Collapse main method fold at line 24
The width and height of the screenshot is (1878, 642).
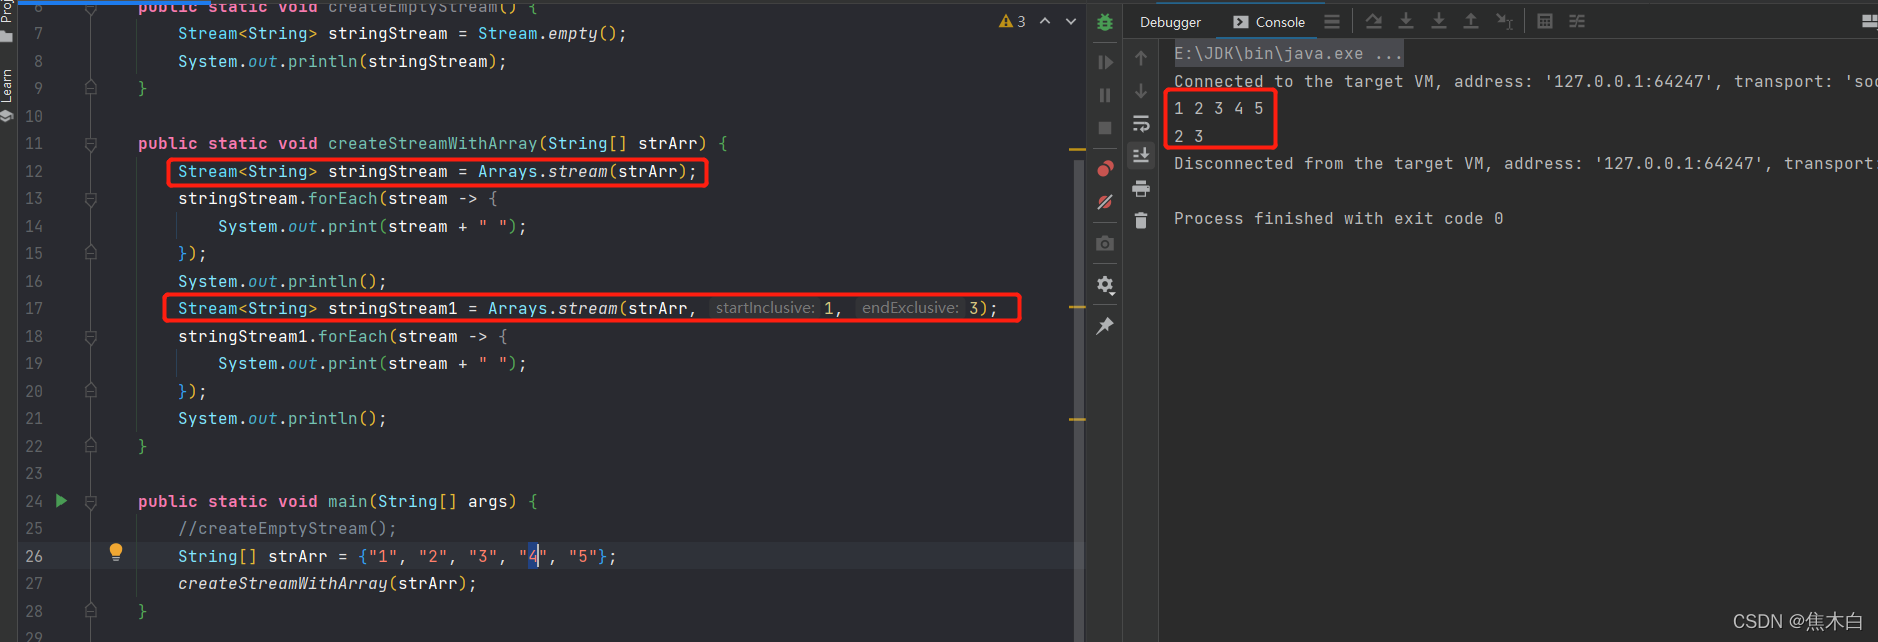91,502
